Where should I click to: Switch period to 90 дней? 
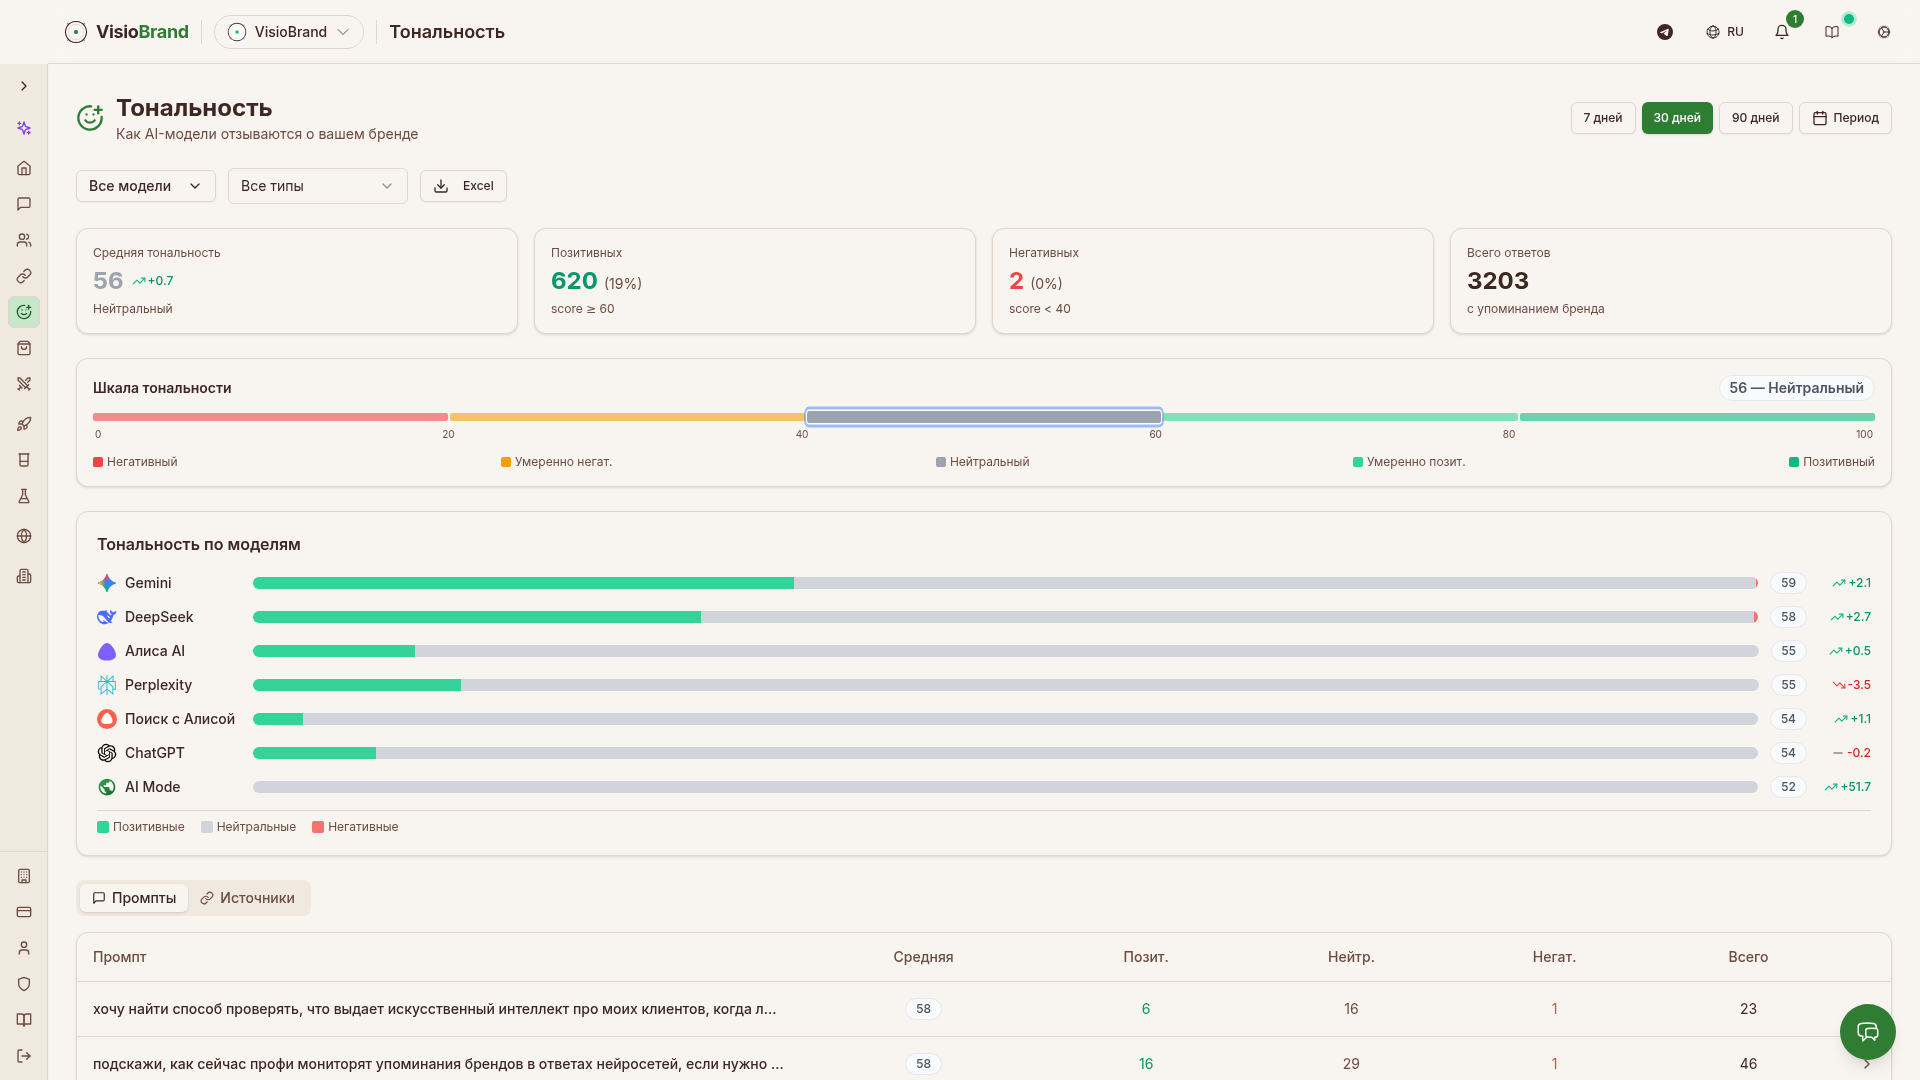(1755, 118)
